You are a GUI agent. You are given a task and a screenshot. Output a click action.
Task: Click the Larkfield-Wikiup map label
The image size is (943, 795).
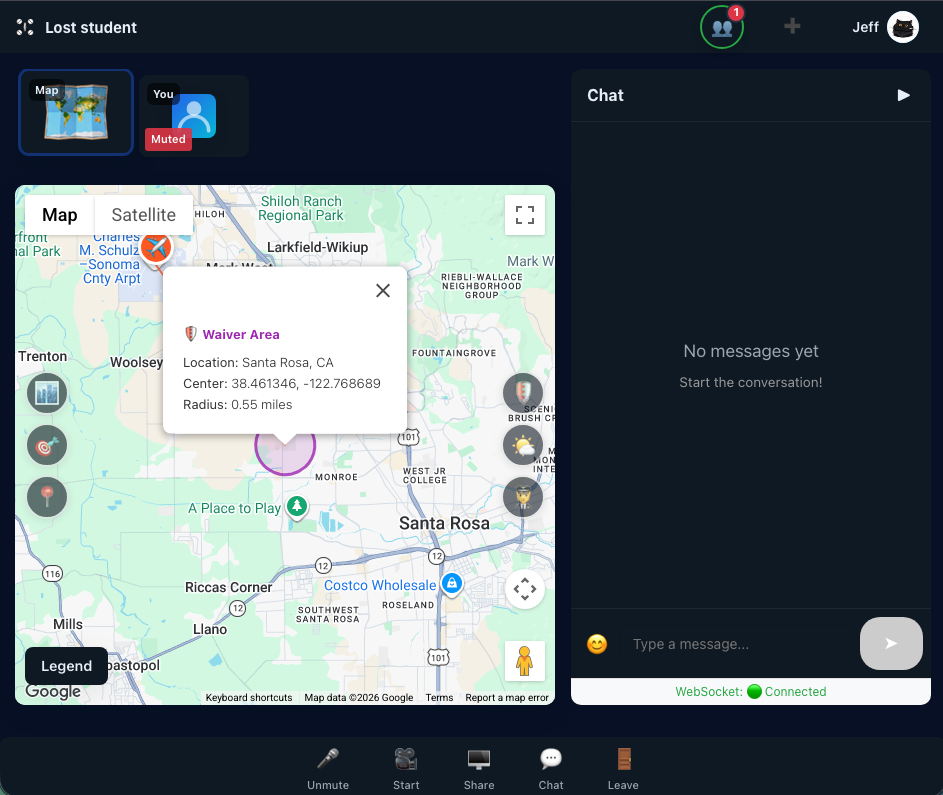(x=318, y=247)
